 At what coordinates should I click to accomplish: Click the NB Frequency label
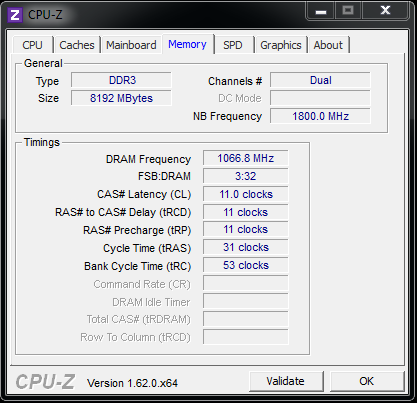click(x=227, y=116)
